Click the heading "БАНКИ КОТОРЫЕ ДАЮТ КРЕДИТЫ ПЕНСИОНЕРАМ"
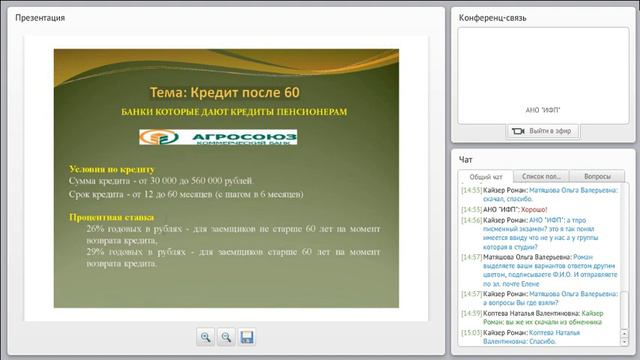 [234, 112]
